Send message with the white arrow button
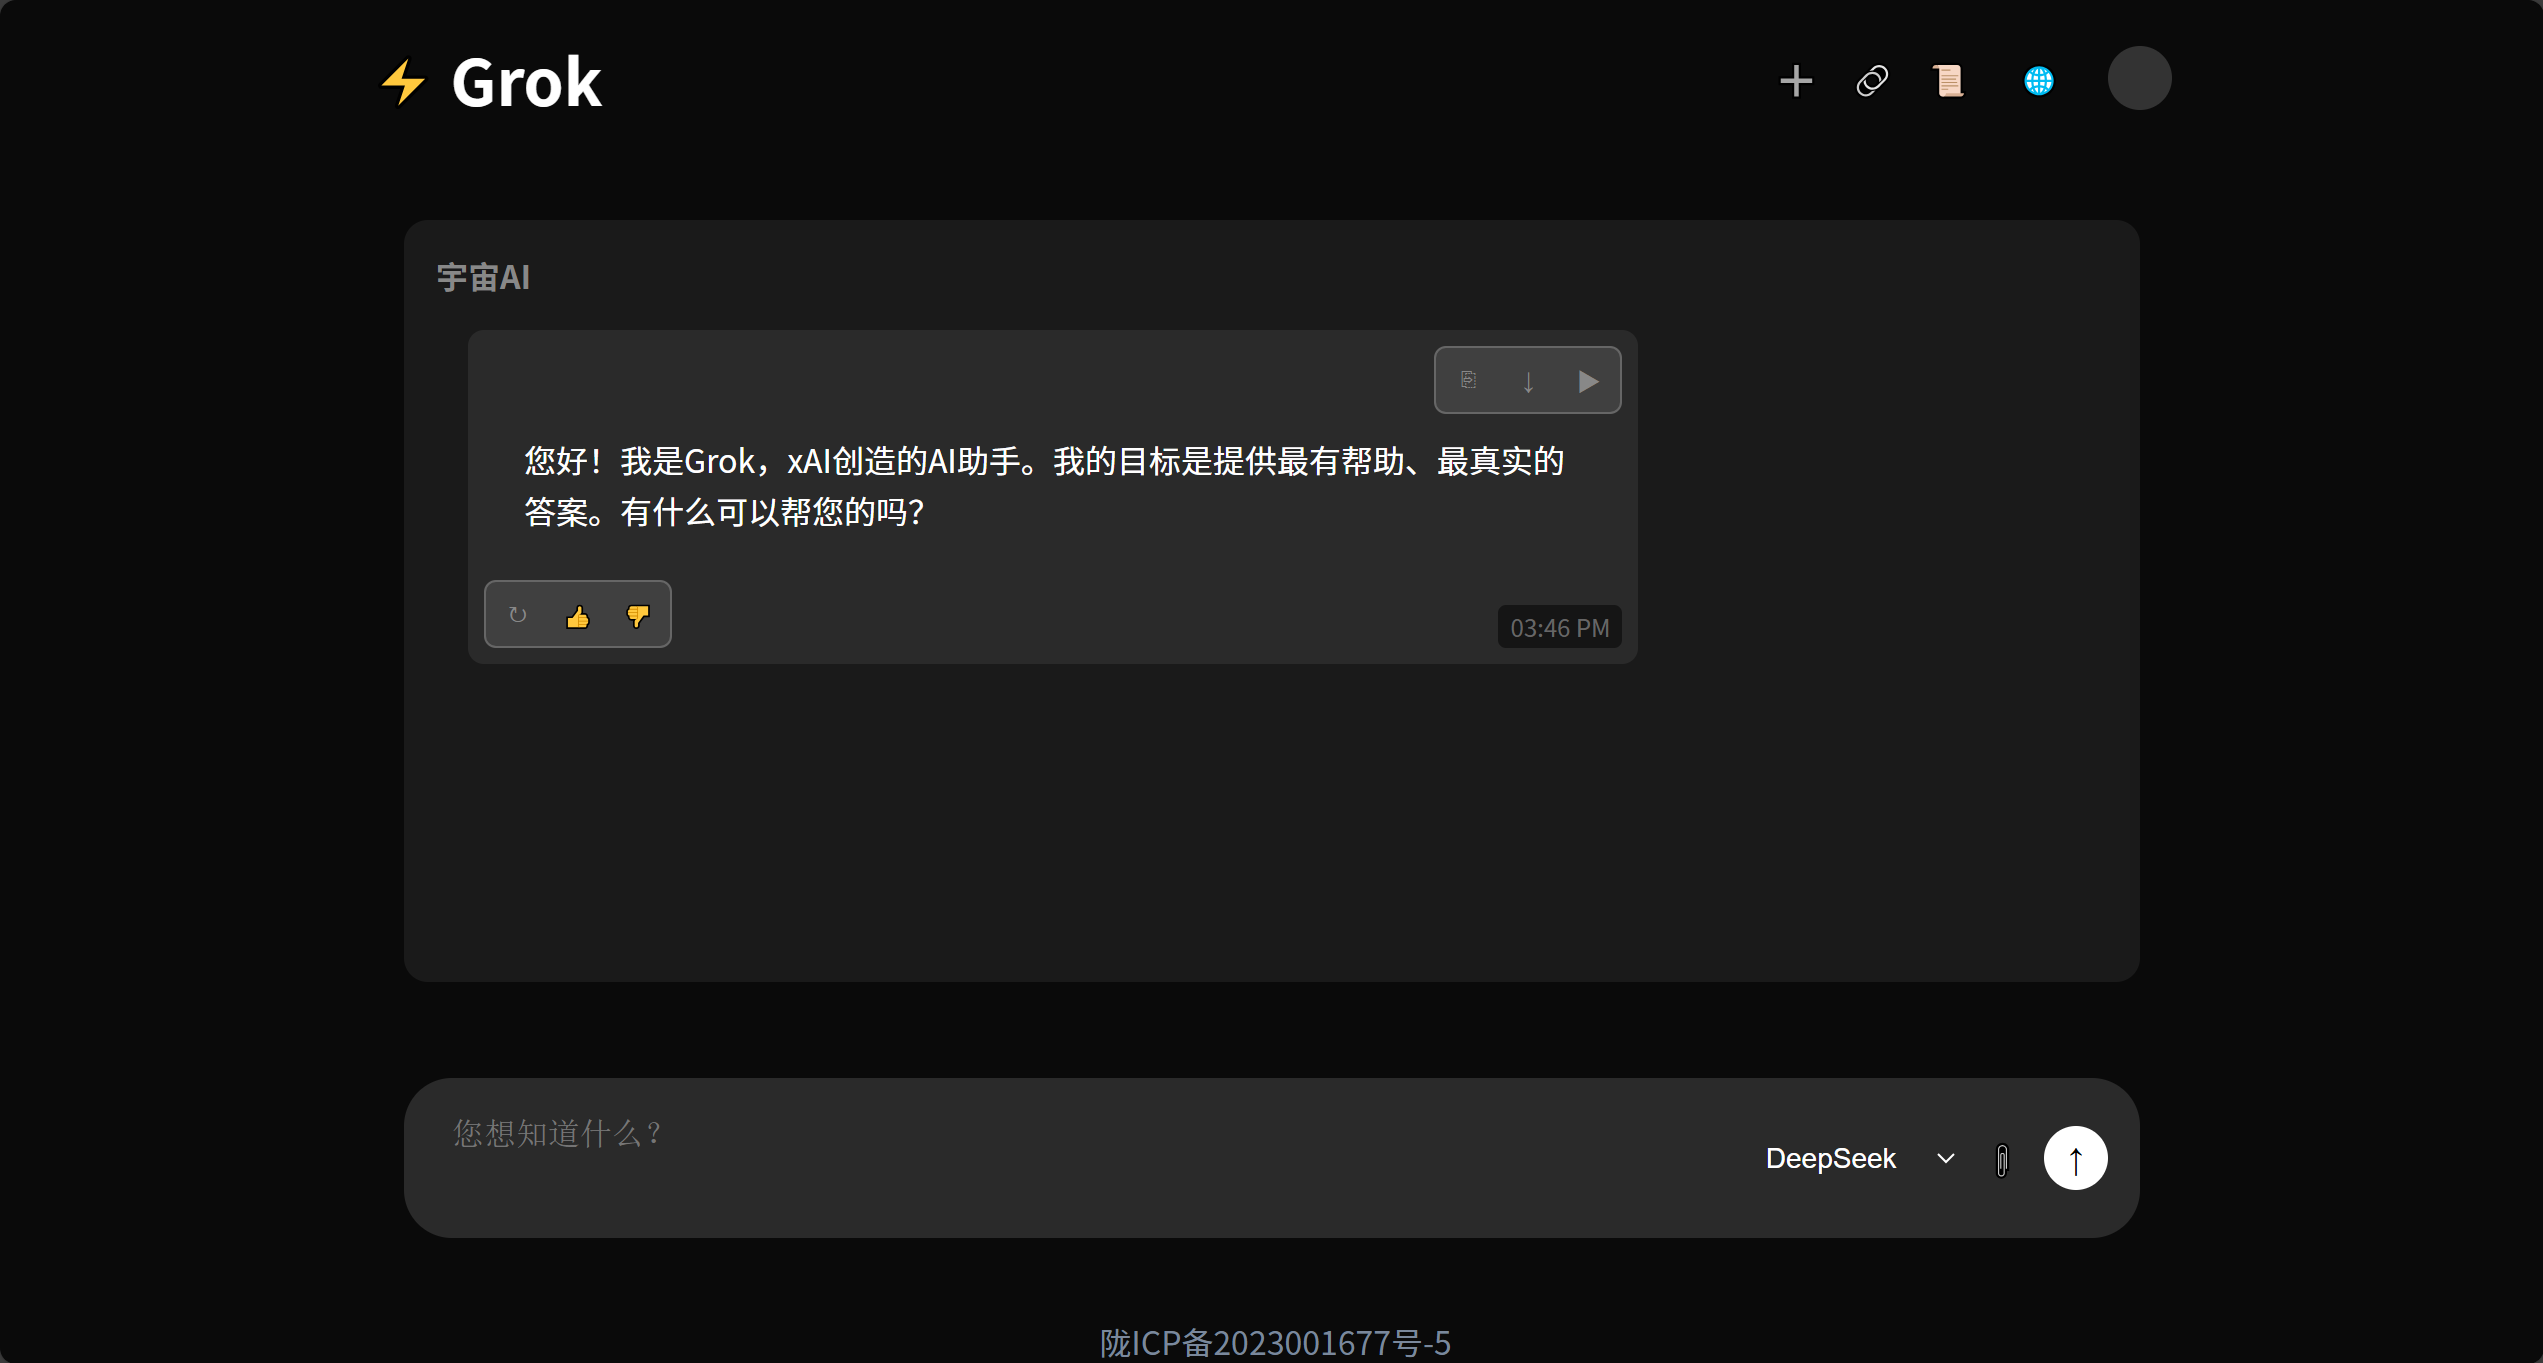 [2075, 1158]
